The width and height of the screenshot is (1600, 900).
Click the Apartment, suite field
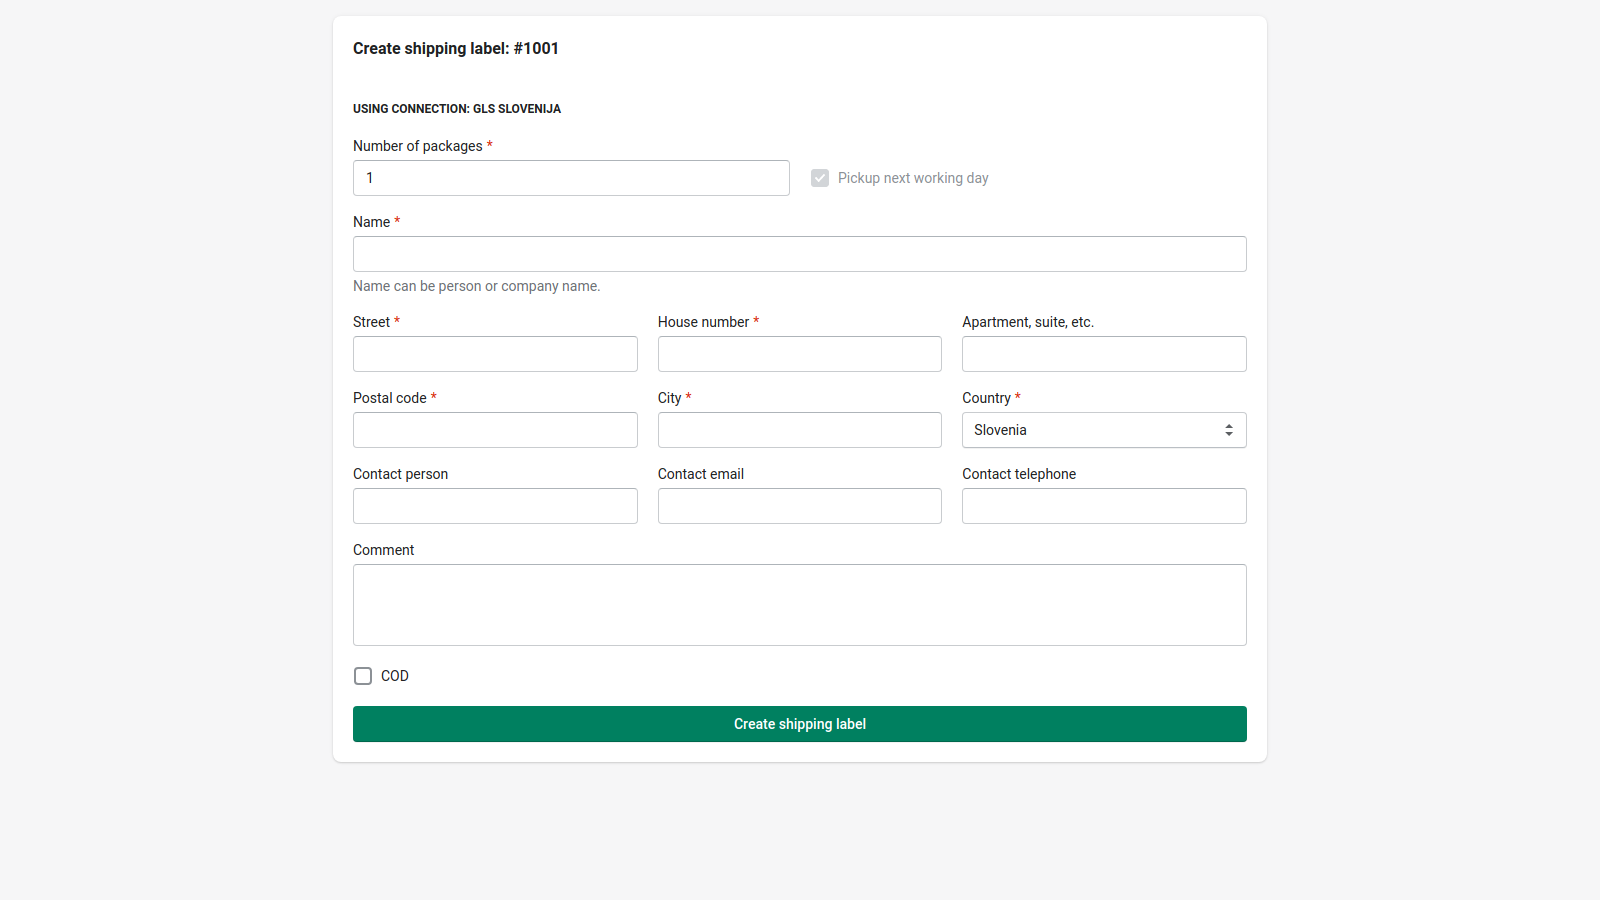(1103, 354)
